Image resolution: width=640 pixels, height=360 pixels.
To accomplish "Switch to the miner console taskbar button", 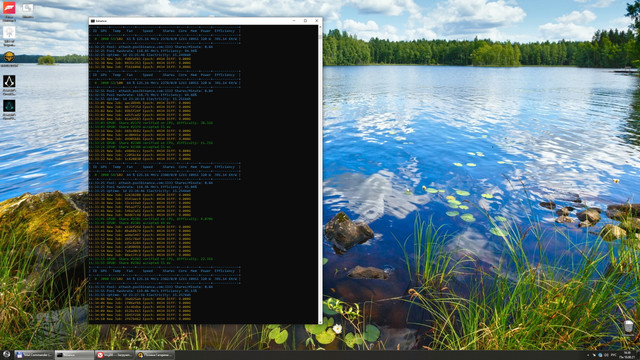I will 74,355.
